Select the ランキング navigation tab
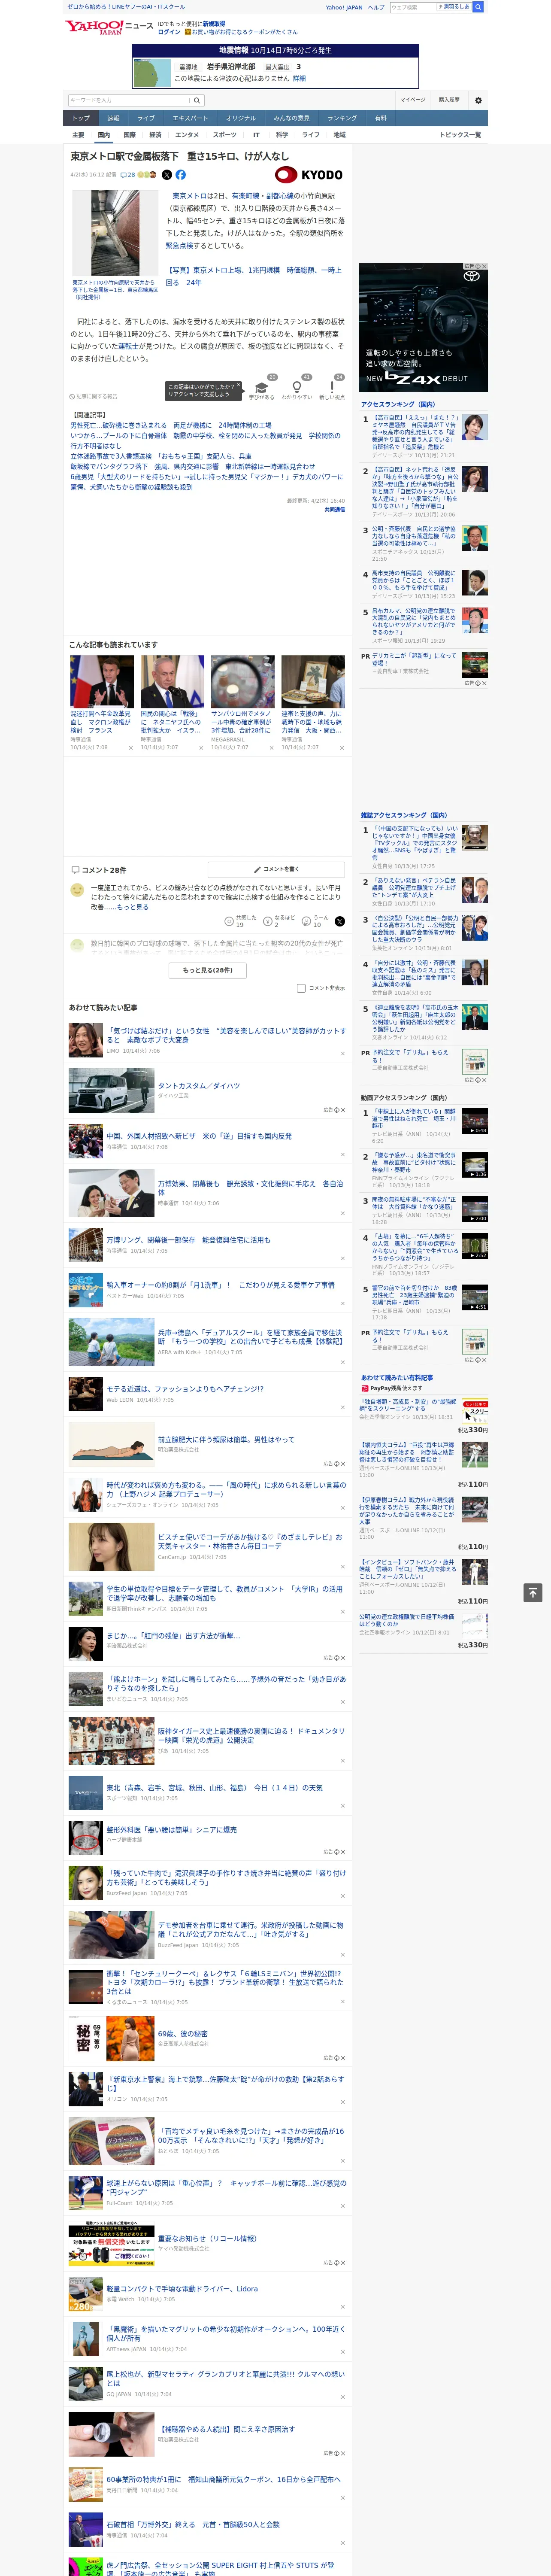 [342, 118]
